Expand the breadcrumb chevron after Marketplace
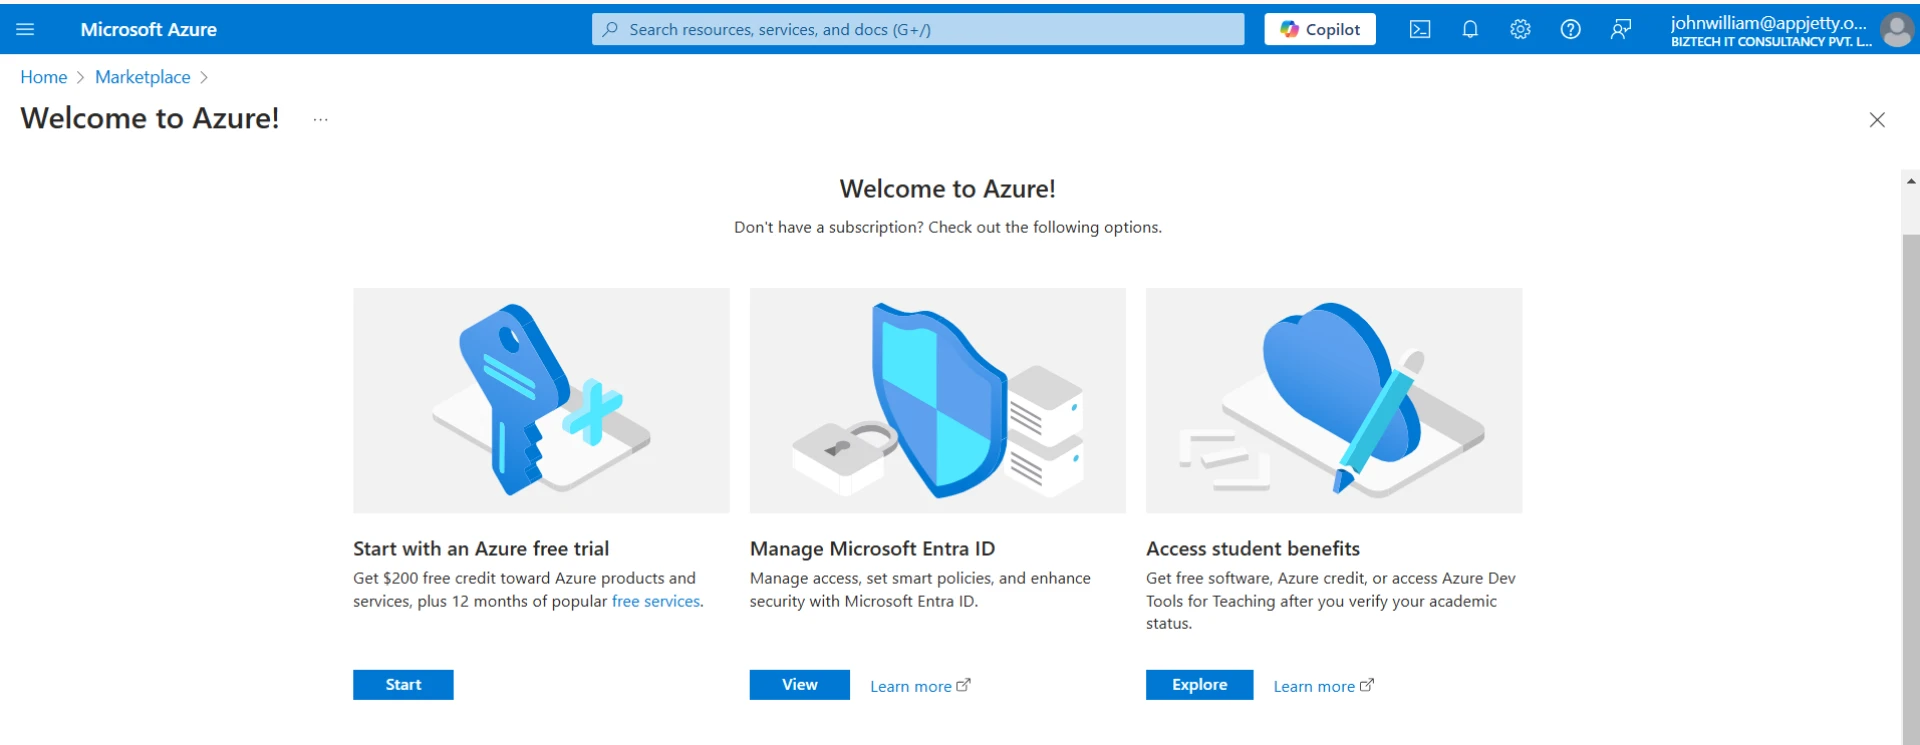 pyautogui.click(x=205, y=77)
